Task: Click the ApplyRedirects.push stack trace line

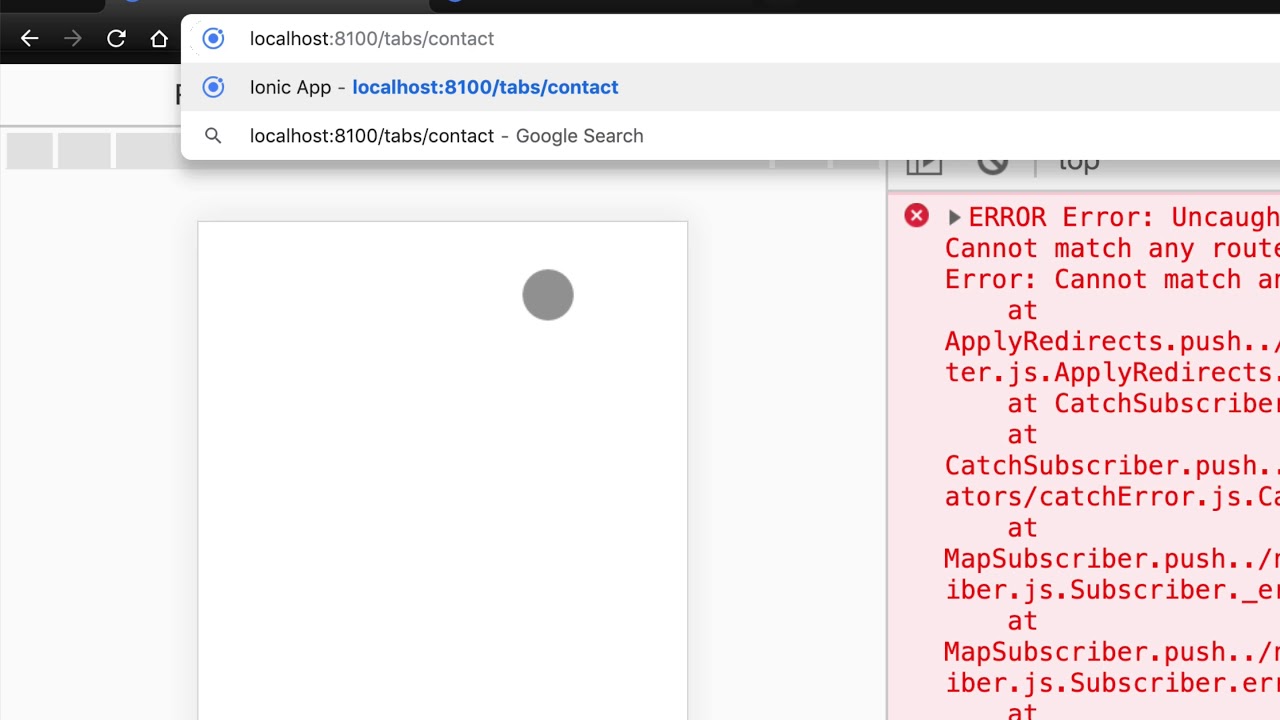Action: coord(1112,341)
